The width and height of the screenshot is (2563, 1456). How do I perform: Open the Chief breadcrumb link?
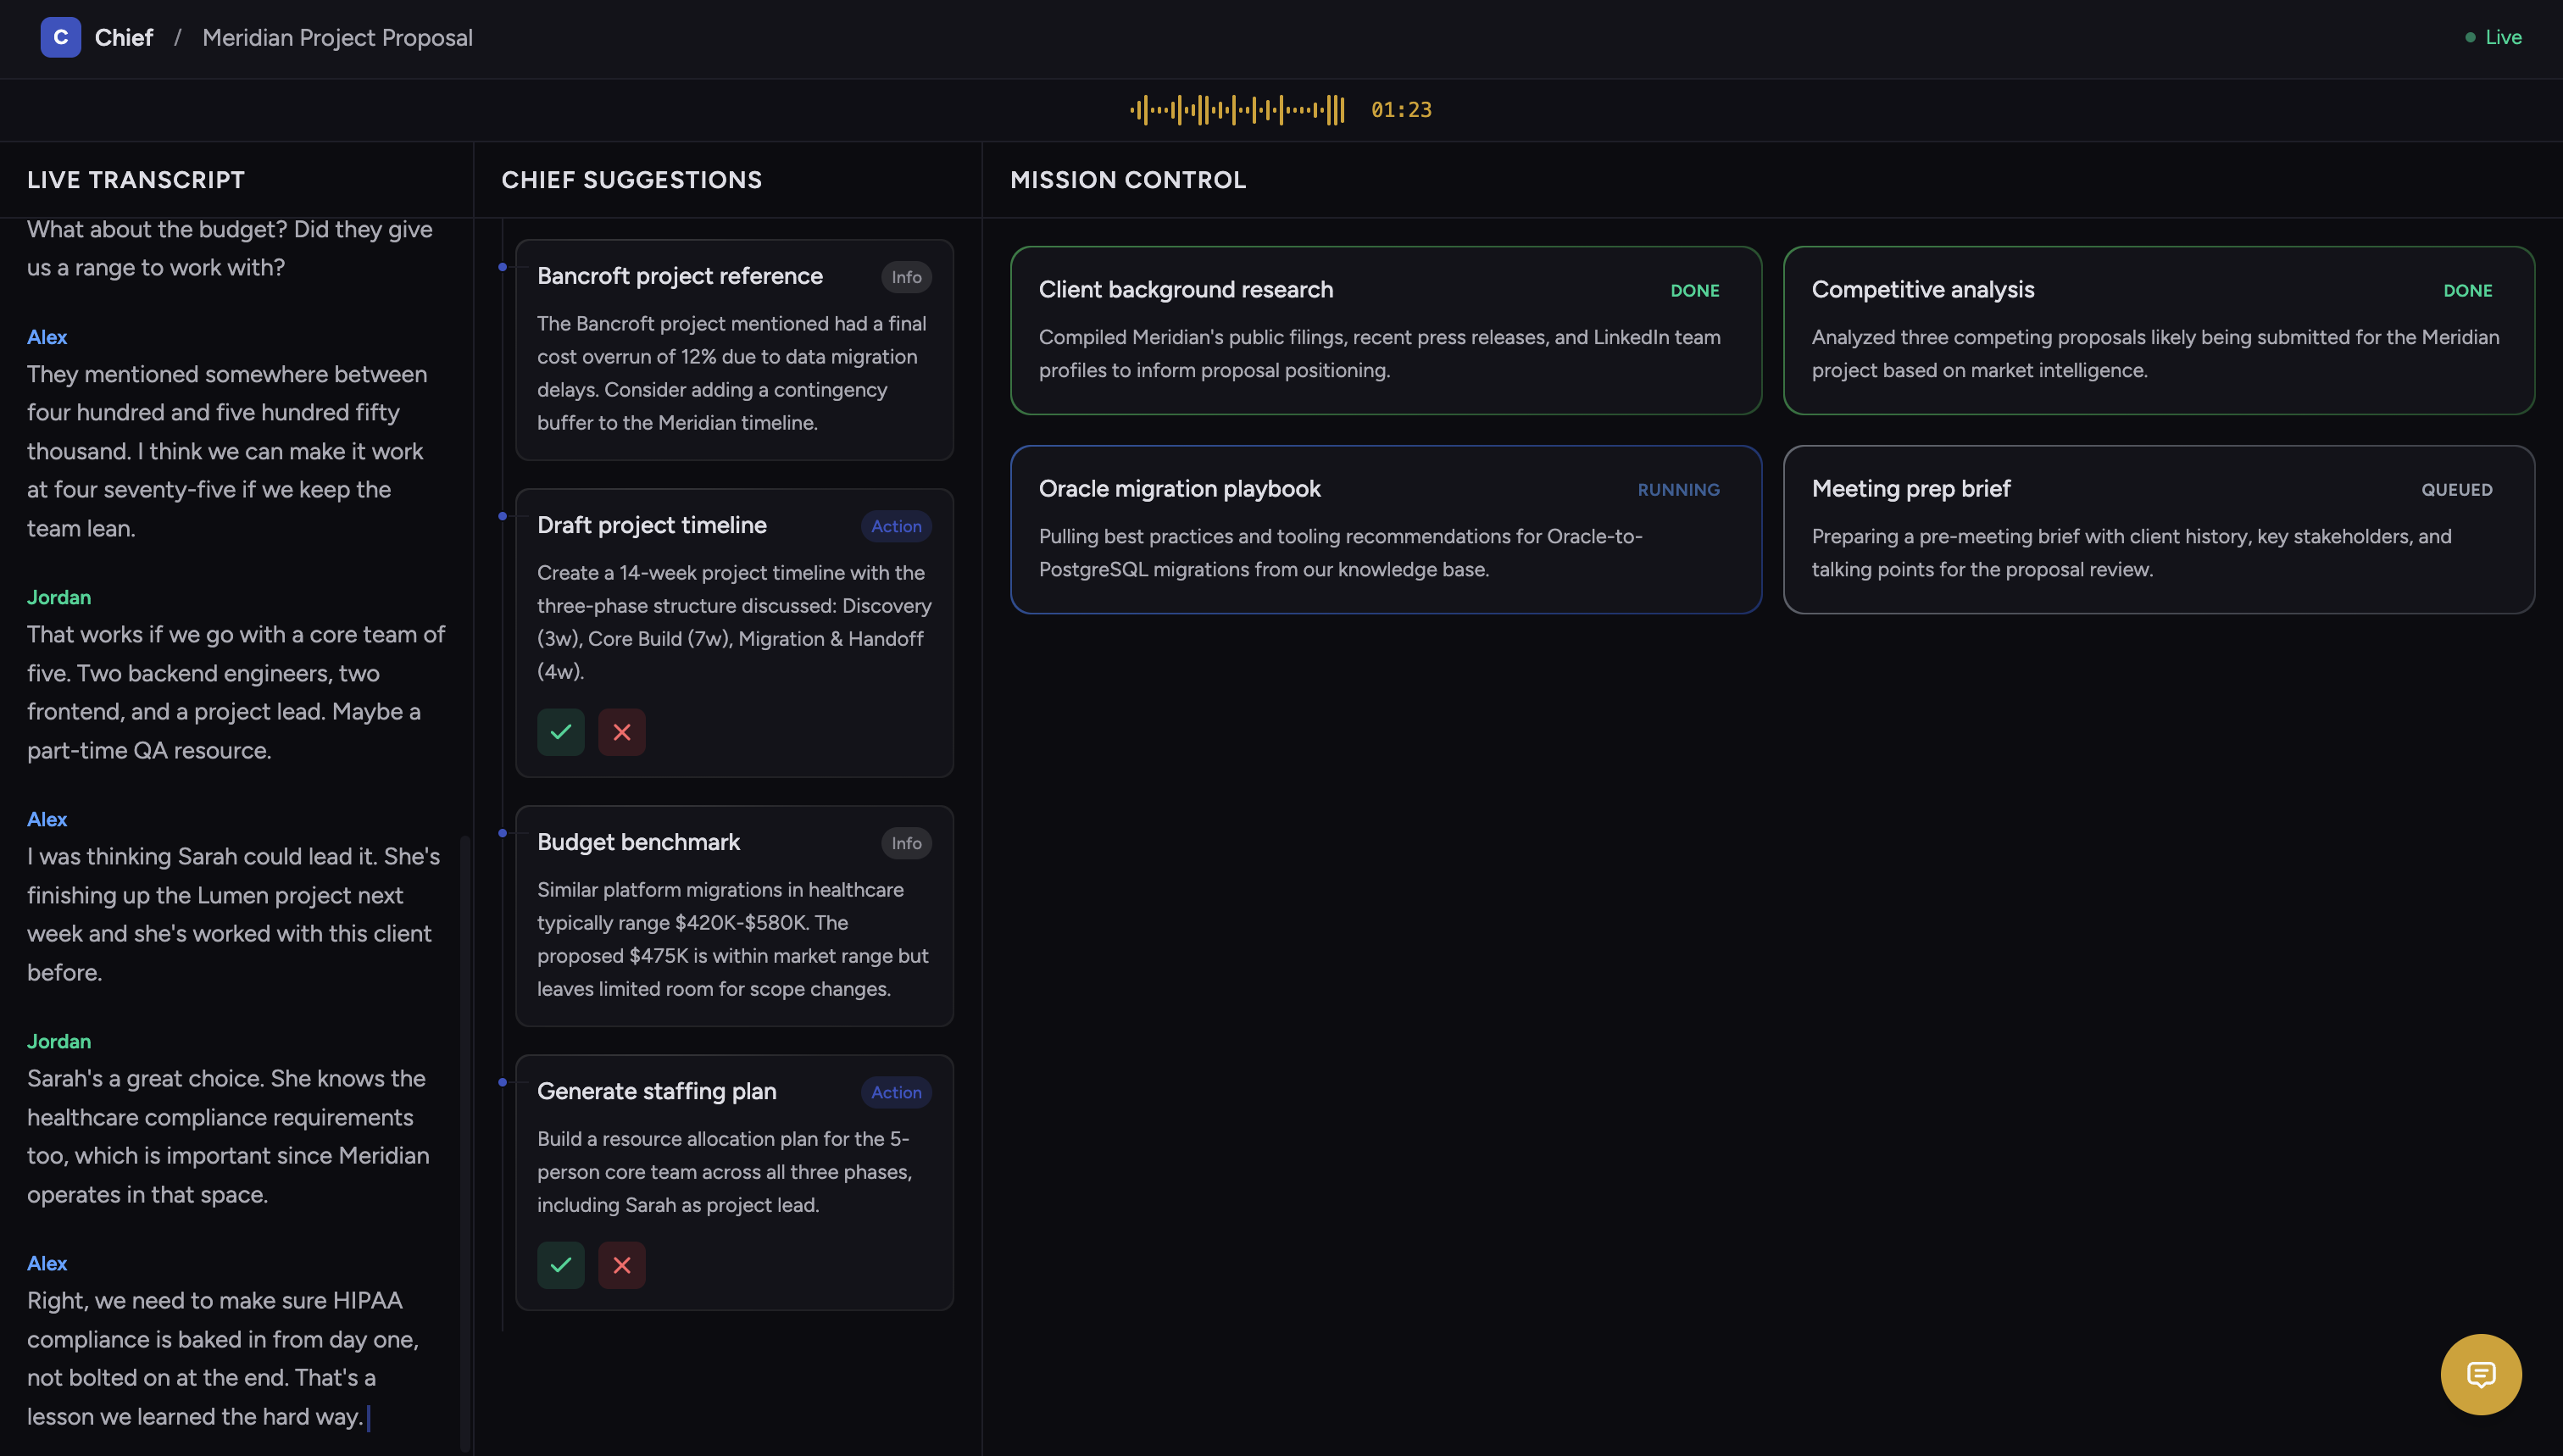[124, 37]
